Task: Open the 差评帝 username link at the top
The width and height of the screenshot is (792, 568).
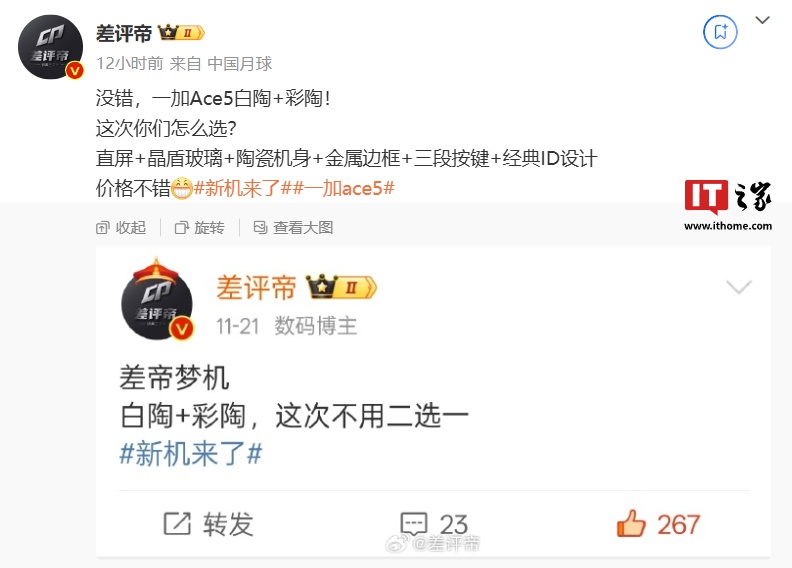Action: 124,34
